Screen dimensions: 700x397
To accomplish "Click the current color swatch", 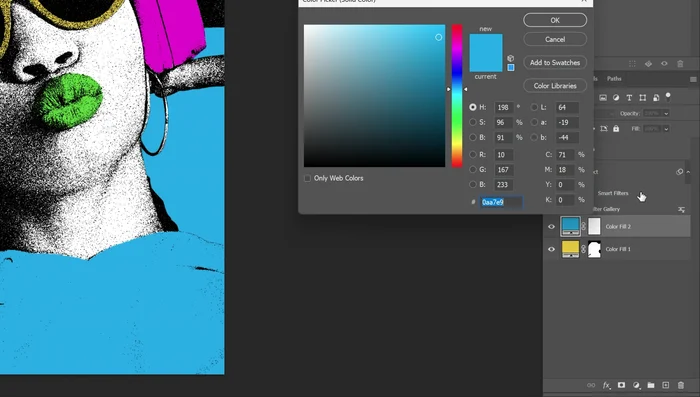I will point(486,63).
